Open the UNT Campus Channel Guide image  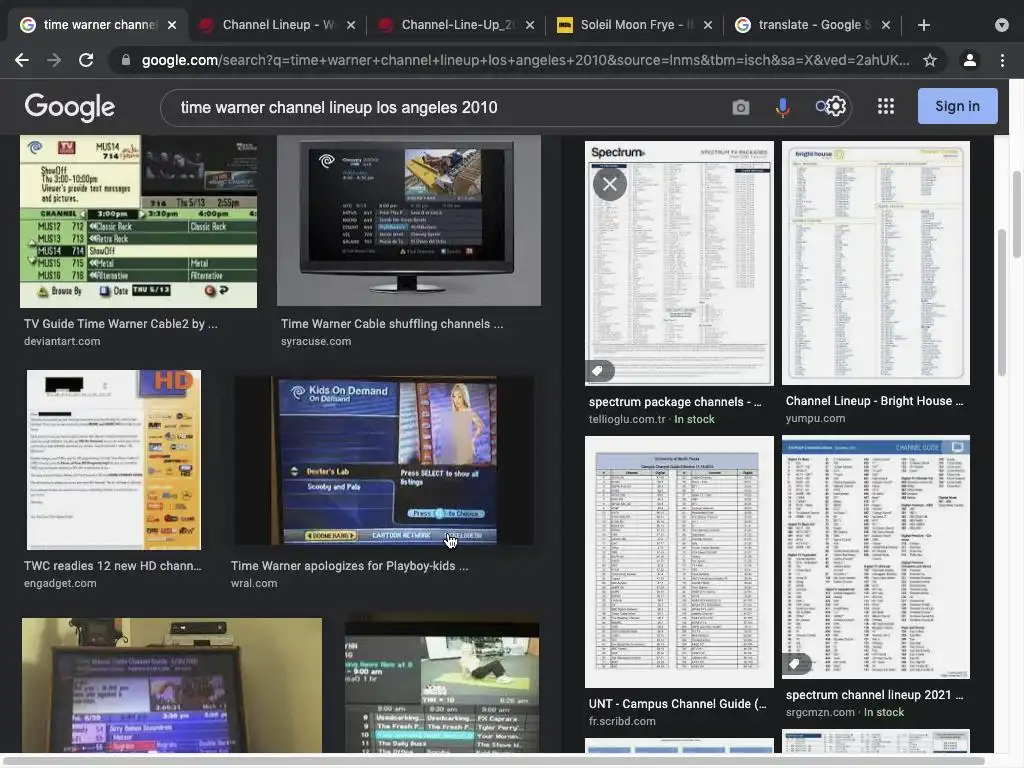coord(679,562)
